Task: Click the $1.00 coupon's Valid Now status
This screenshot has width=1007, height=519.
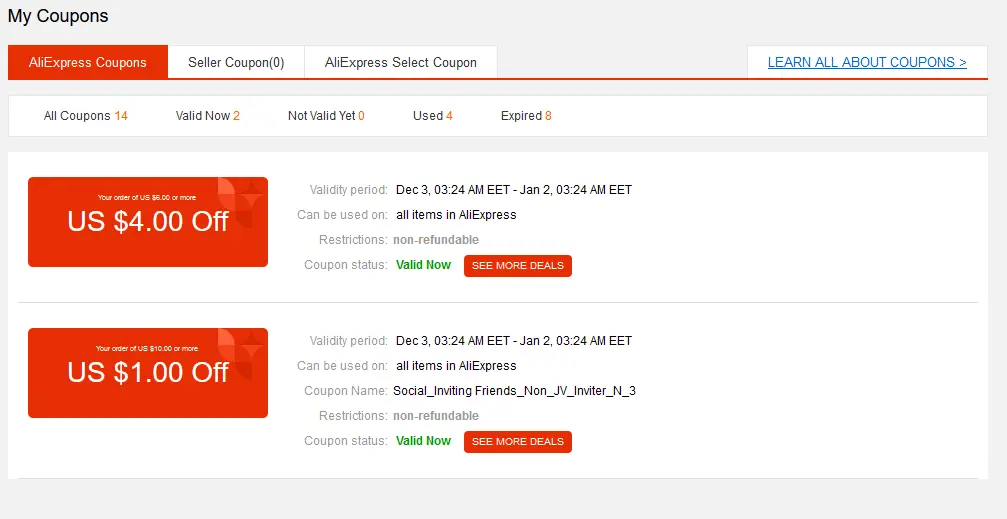Action: click(x=423, y=441)
